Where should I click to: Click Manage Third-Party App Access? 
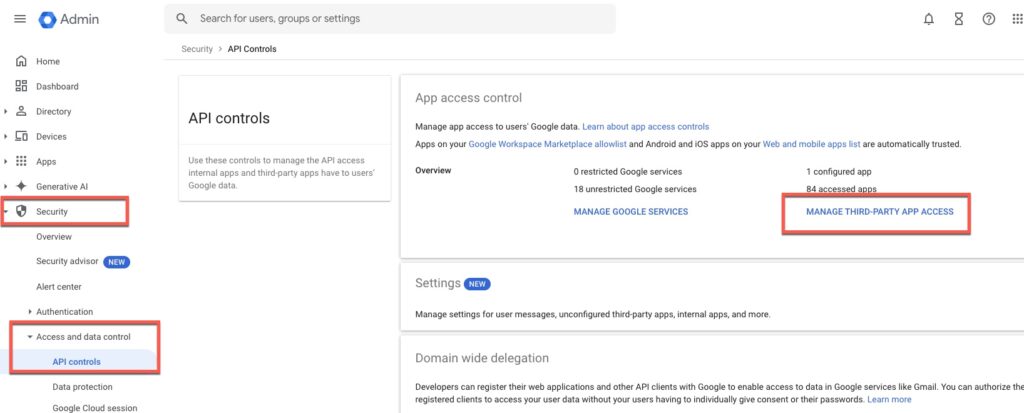point(880,212)
